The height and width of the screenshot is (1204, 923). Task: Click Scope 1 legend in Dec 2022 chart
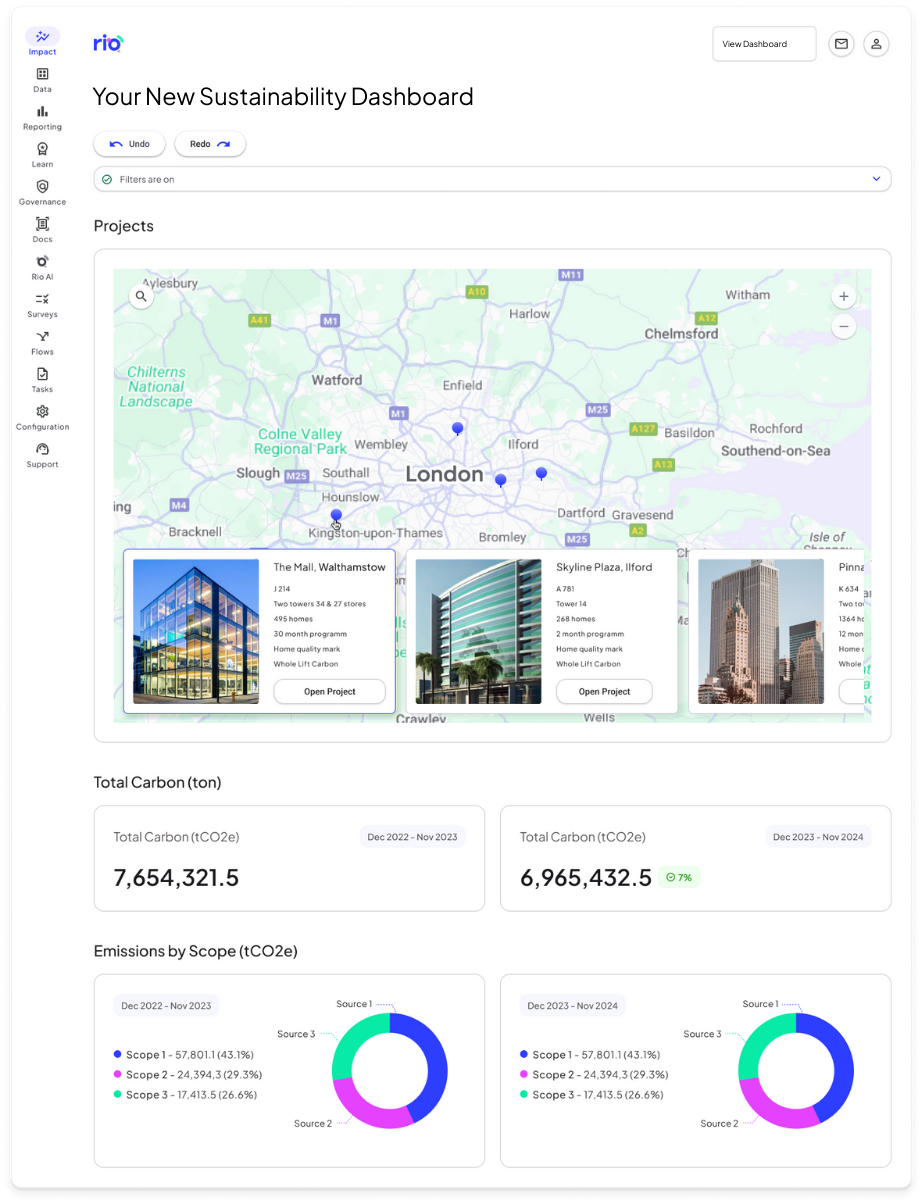[x=184, y=1055]
